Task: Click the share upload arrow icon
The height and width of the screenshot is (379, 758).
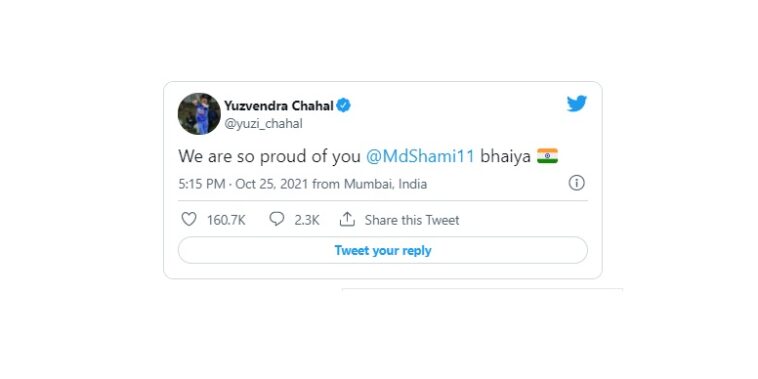Action: click(347, 219)
